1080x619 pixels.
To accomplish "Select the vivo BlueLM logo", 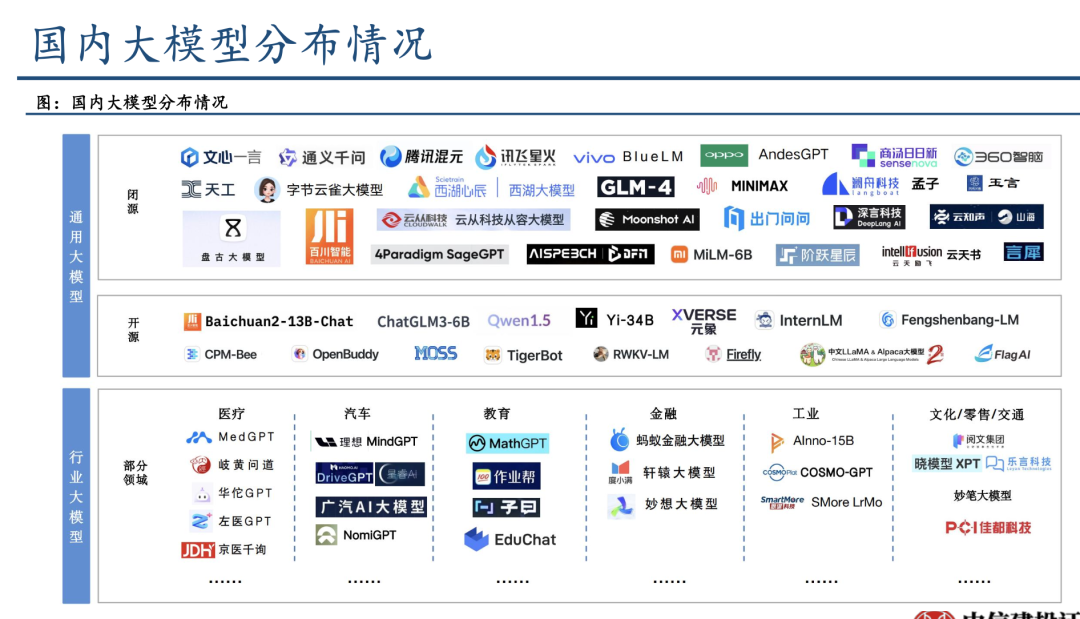I will click(x=628, y=157).
